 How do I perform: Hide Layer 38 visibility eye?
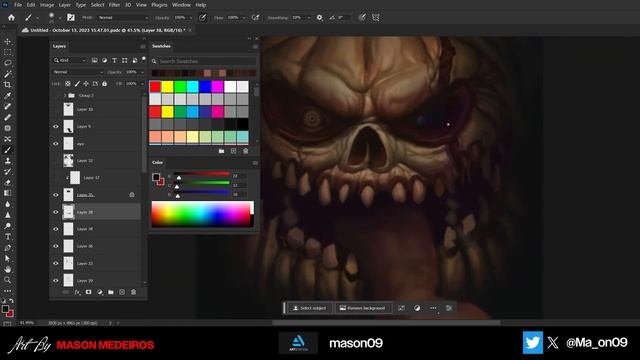(56, 212)
